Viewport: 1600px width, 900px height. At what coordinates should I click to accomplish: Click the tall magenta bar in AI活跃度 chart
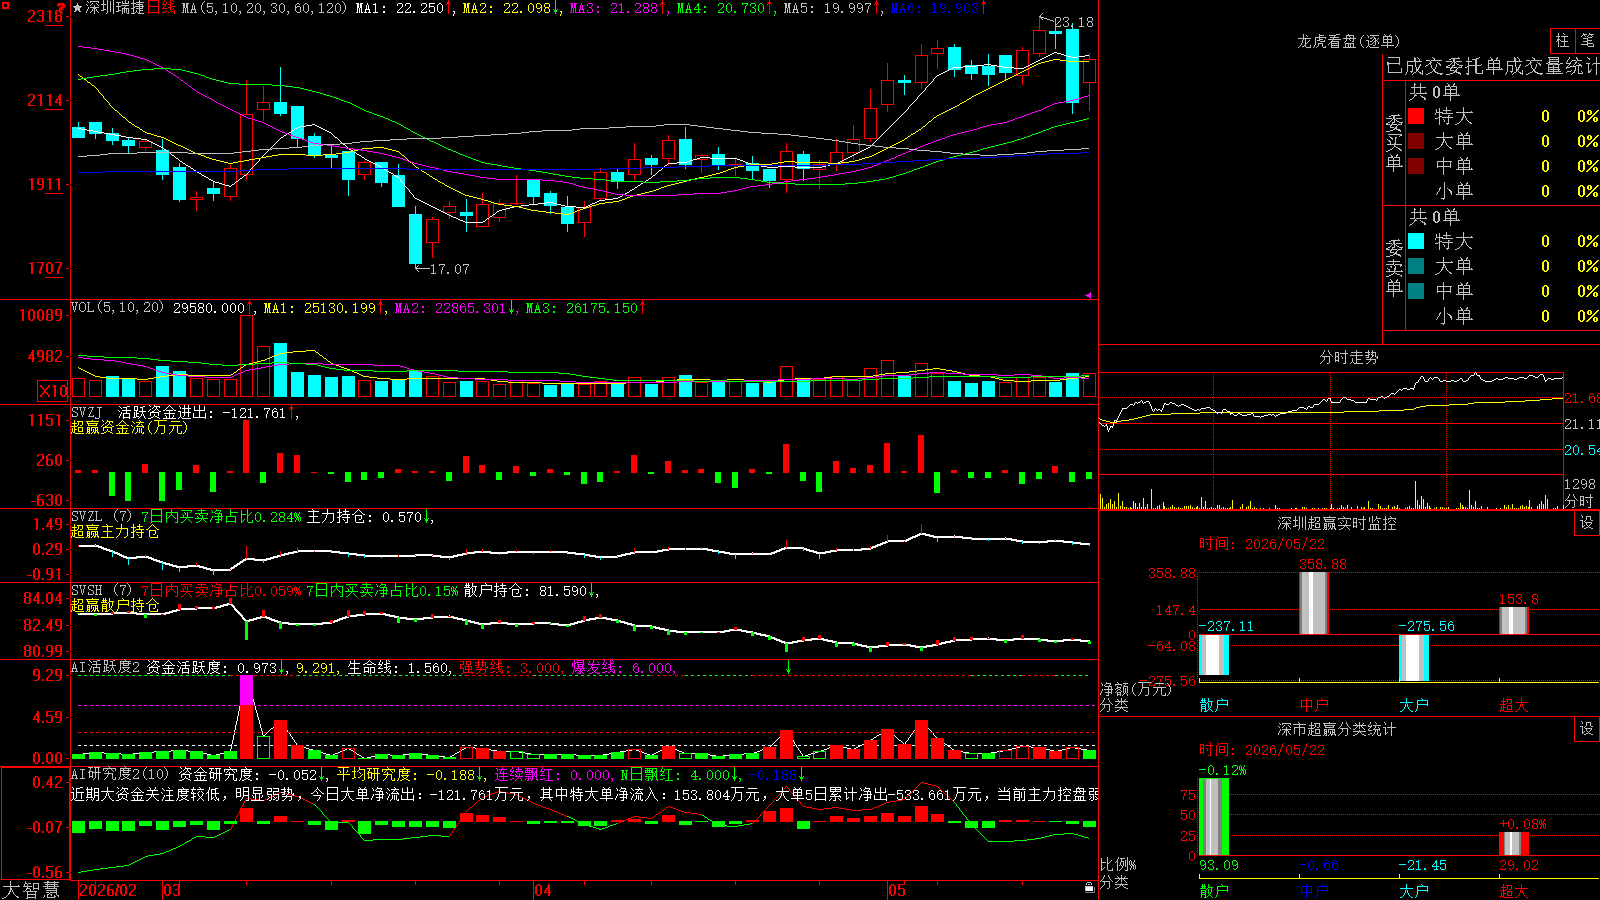246,690
